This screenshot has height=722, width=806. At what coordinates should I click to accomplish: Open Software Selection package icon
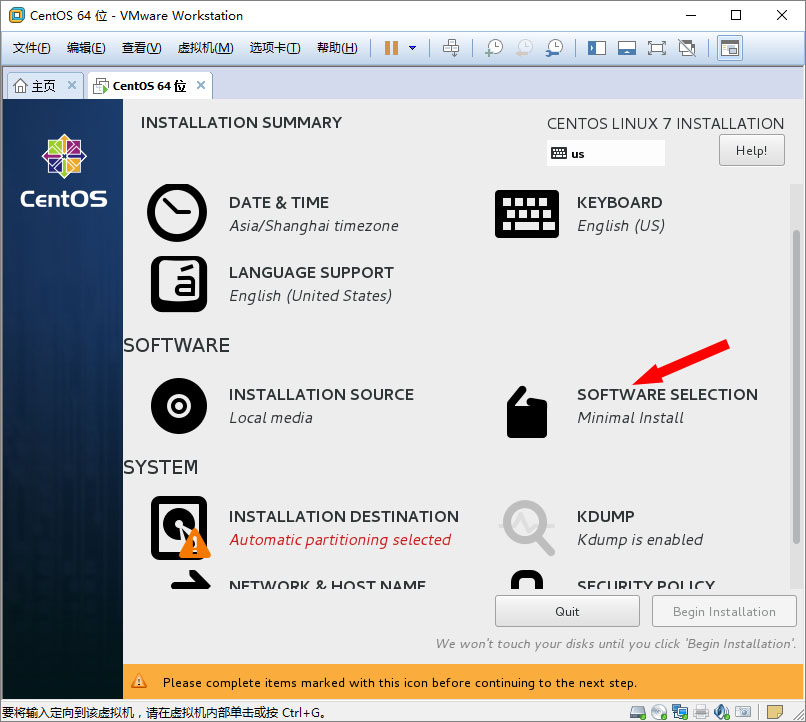pyautogui.click(x=526, y=411)
